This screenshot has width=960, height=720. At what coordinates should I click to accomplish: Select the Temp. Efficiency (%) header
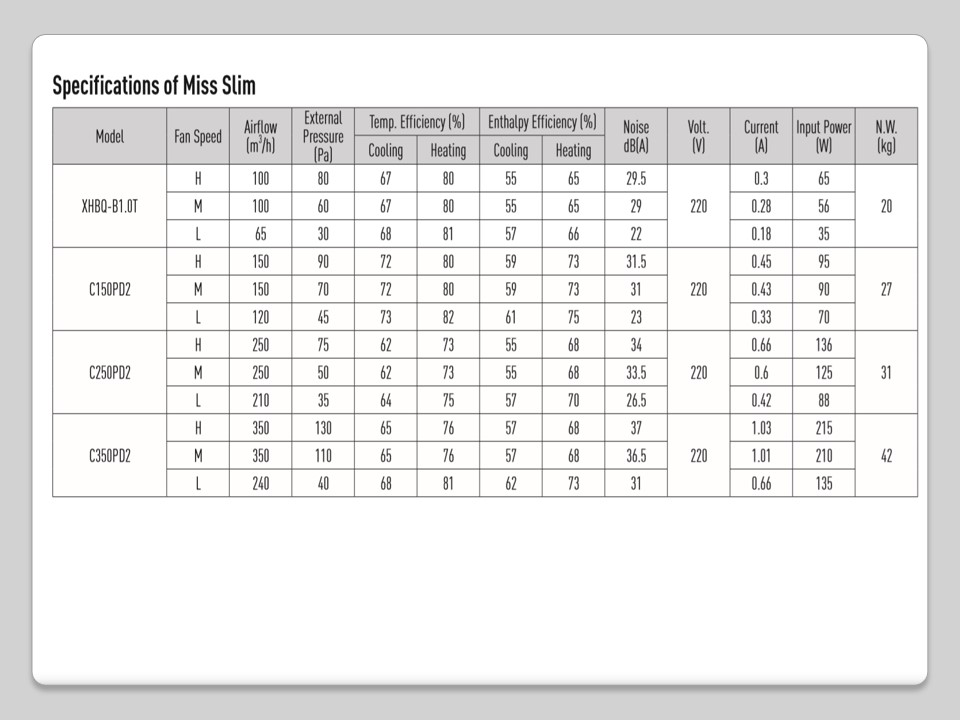[x=417, y=122]
